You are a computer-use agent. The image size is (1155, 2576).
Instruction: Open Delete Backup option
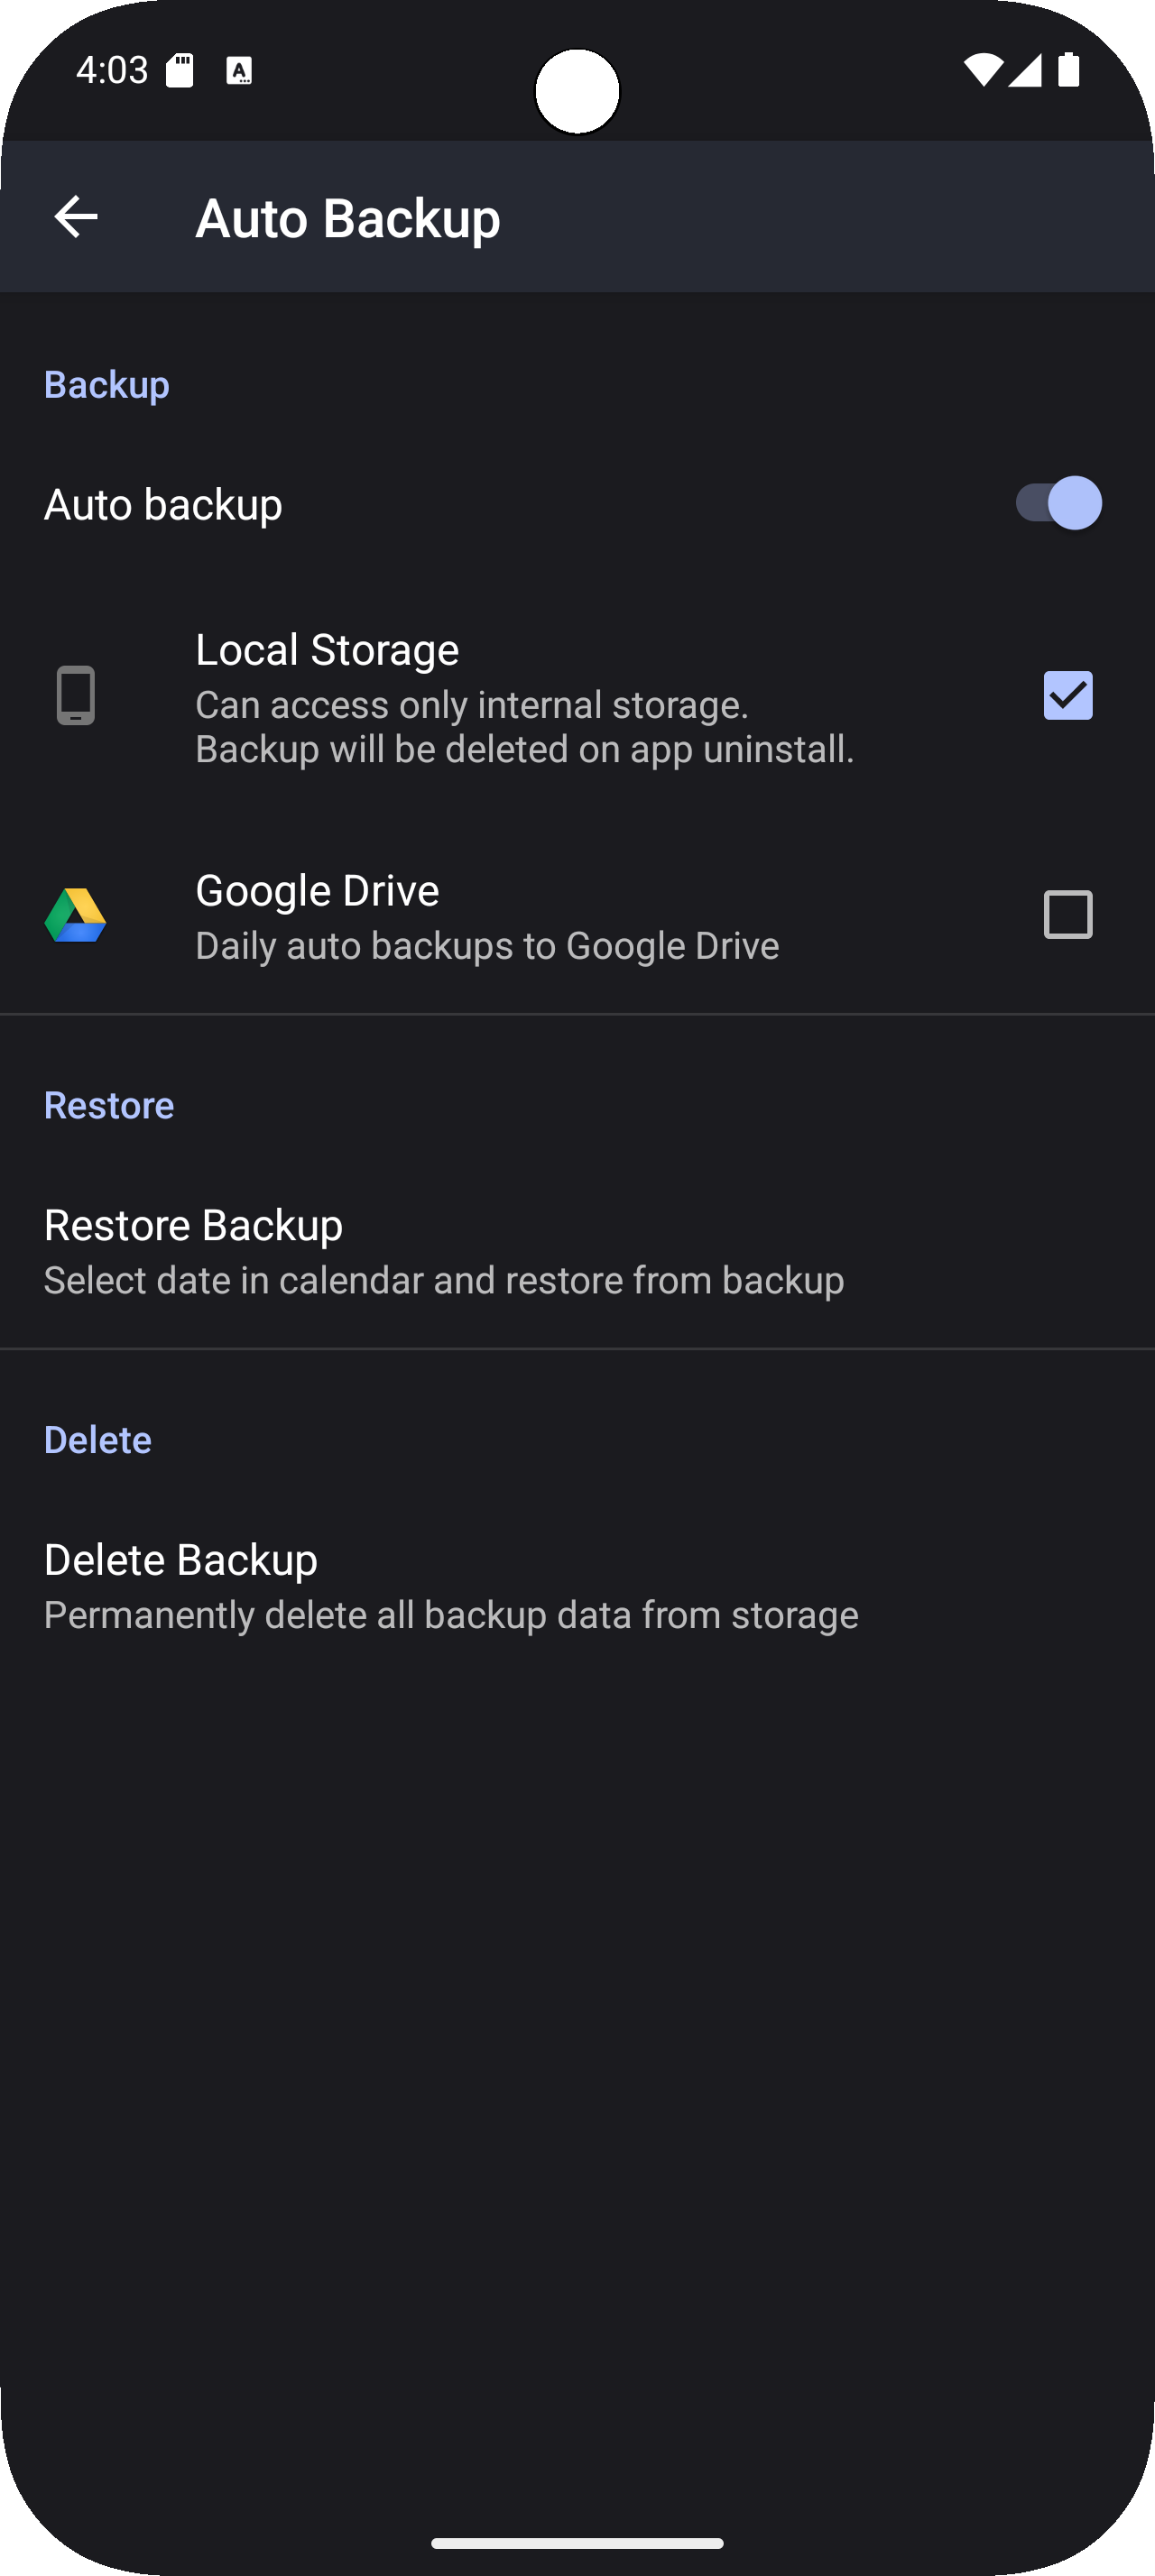pos(450,1585)
